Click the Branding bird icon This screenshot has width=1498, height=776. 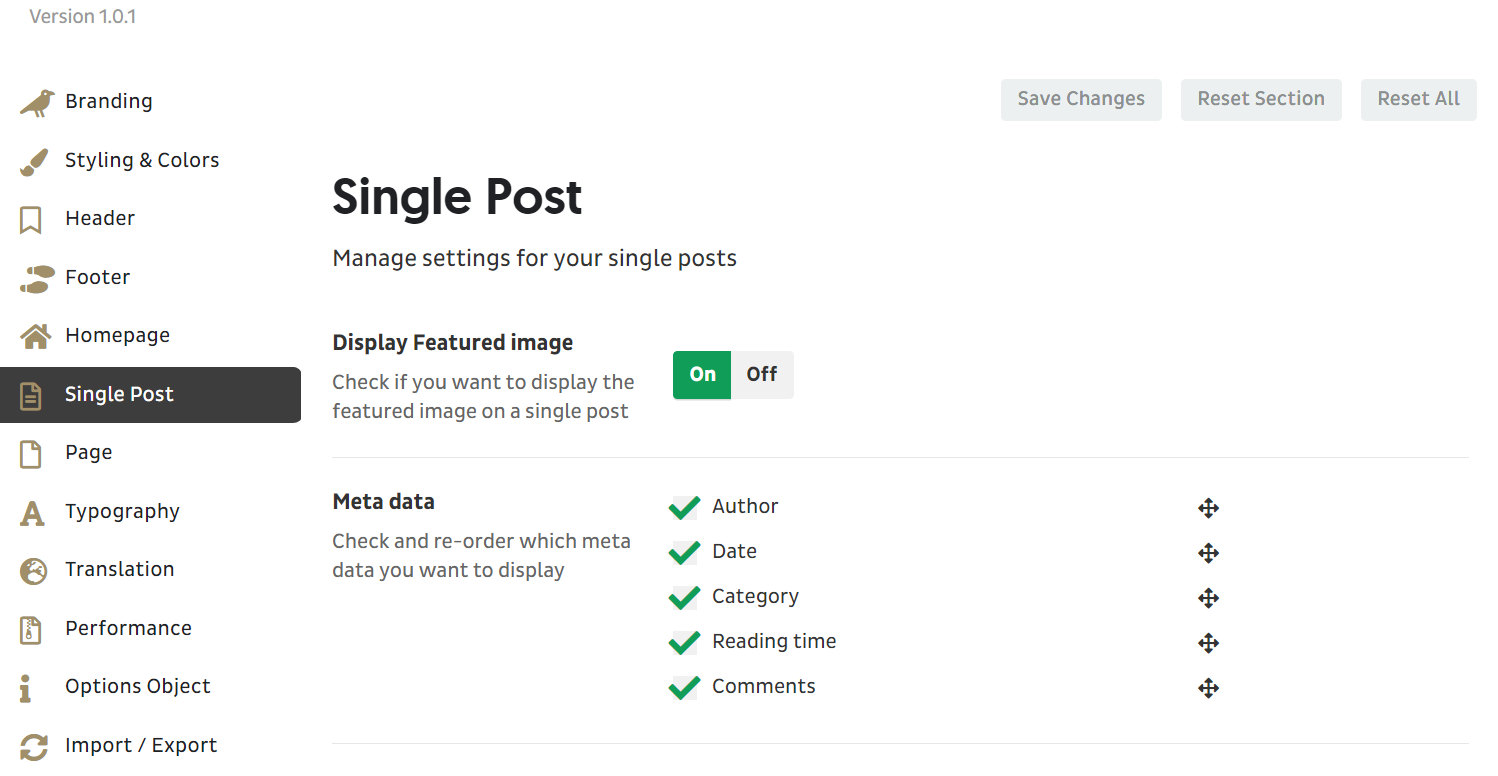click(x=36, y=102)
